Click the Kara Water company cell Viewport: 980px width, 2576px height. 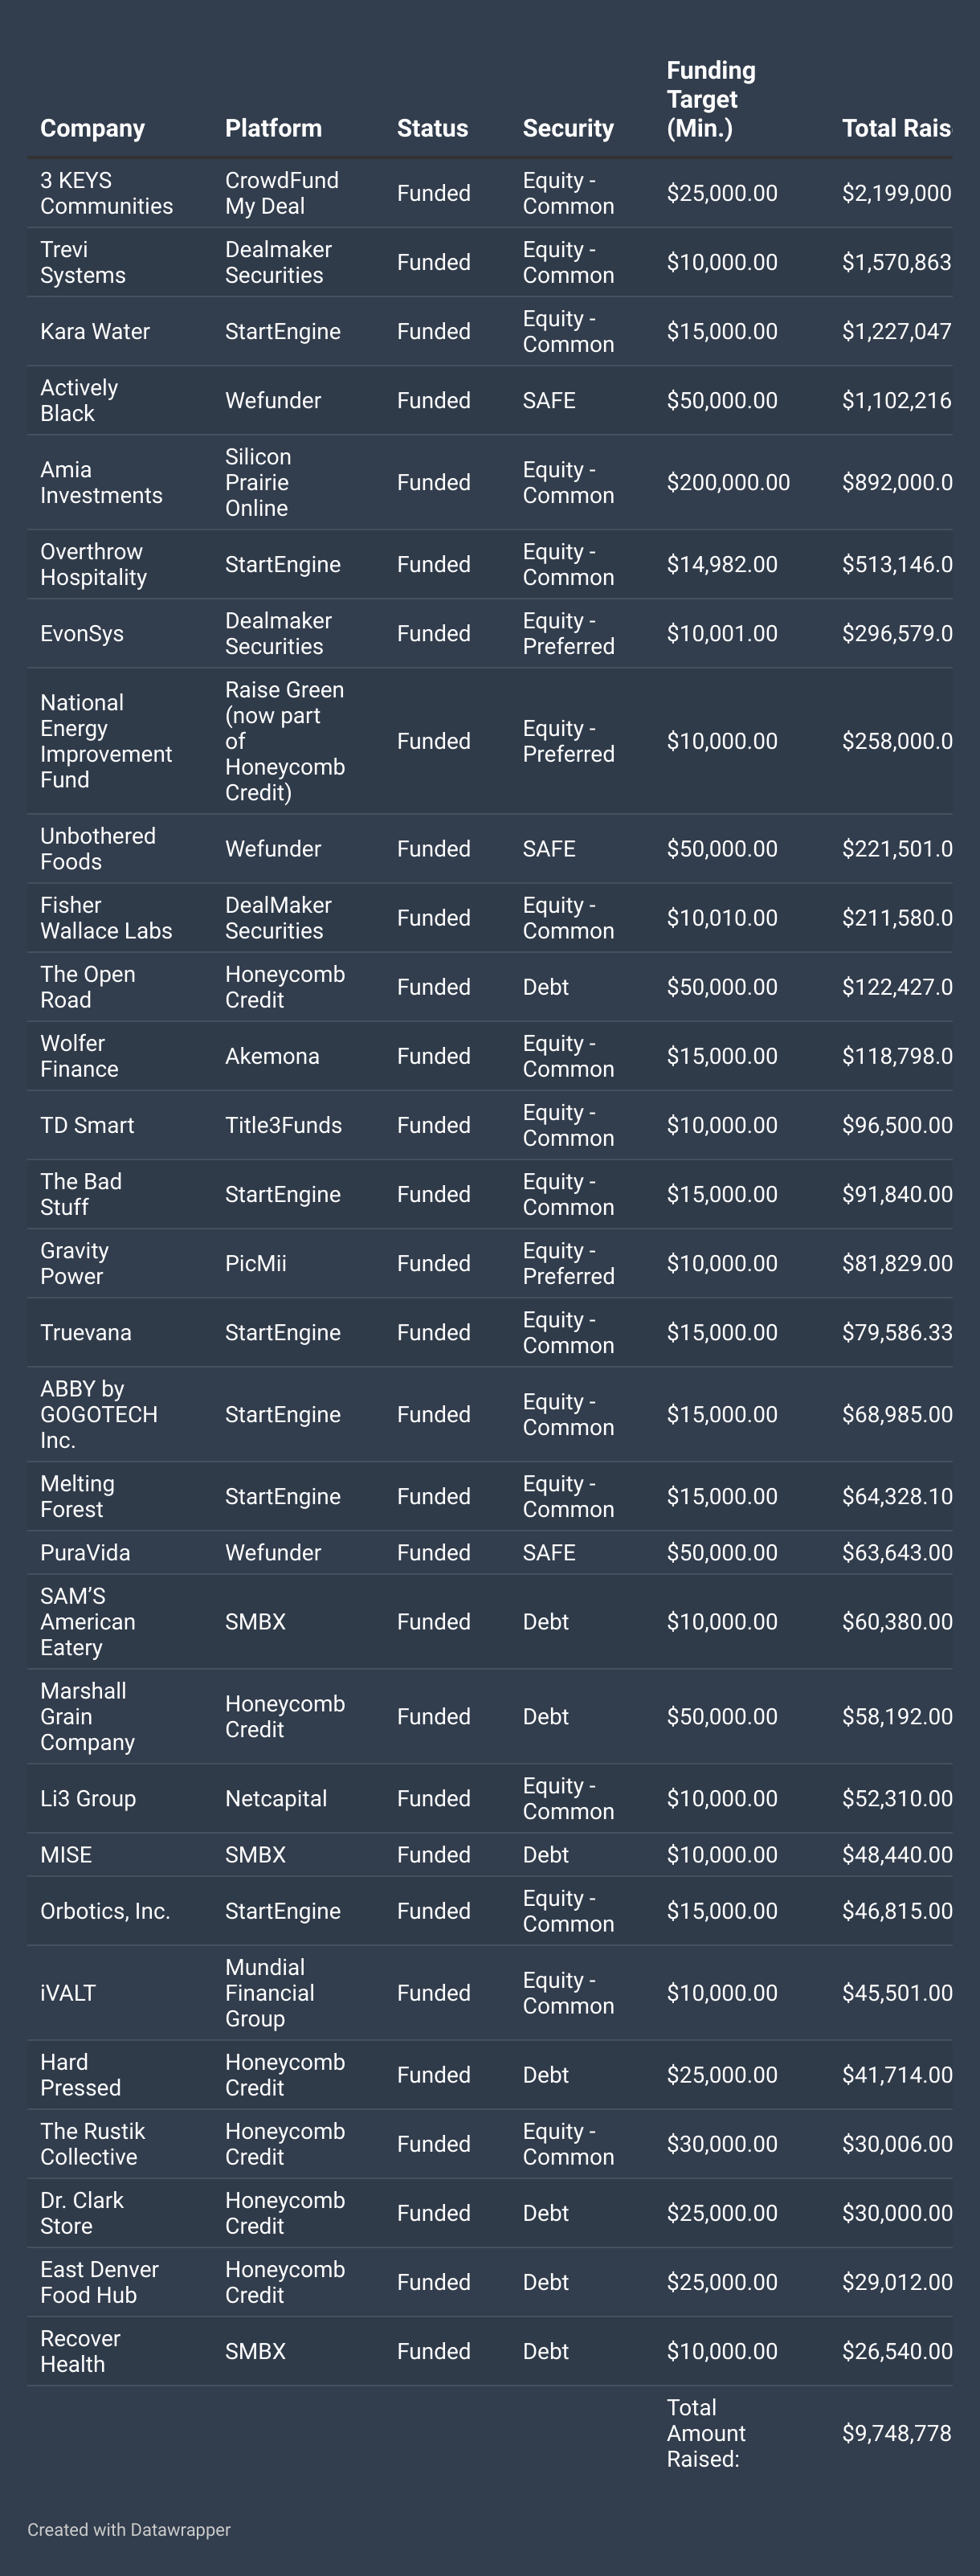tap(95, 331)
